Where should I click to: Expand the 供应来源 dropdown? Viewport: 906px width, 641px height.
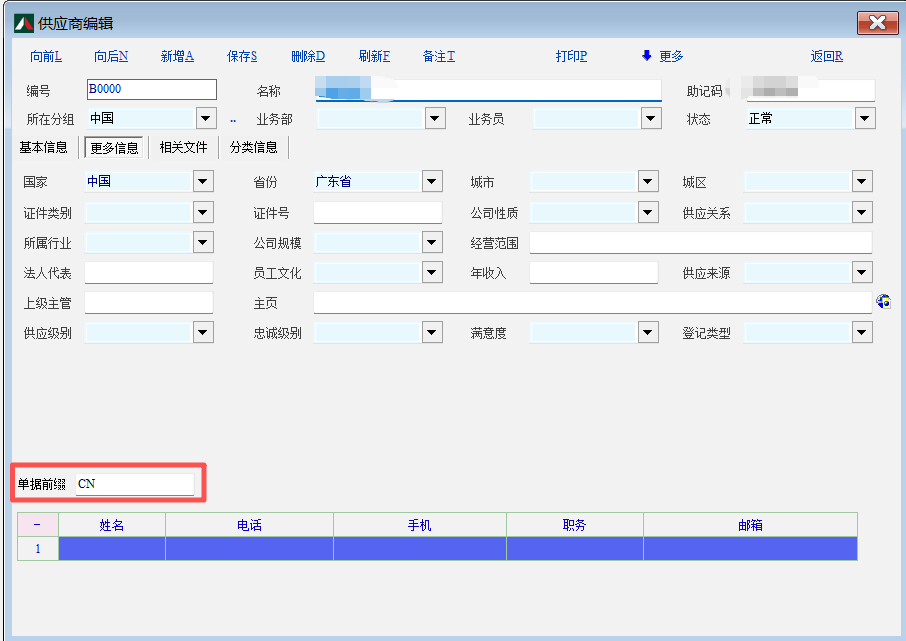[862, 272]
